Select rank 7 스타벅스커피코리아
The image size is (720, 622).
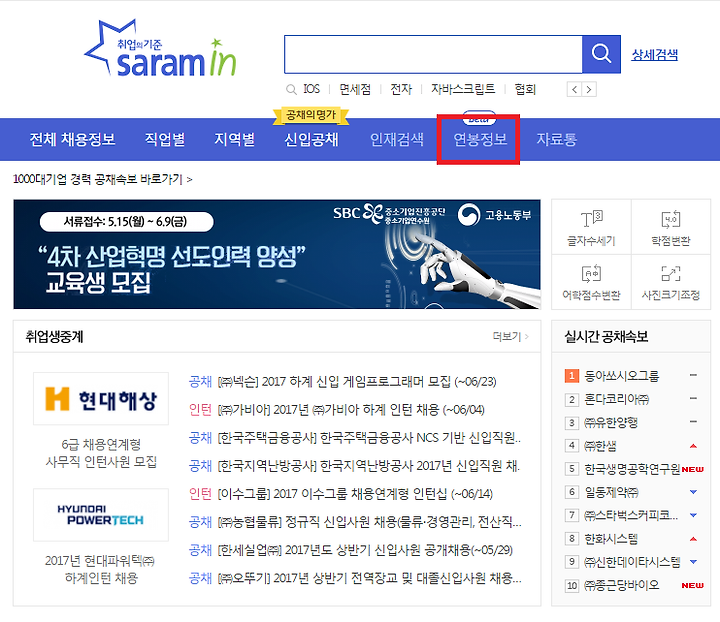[631, 515]
